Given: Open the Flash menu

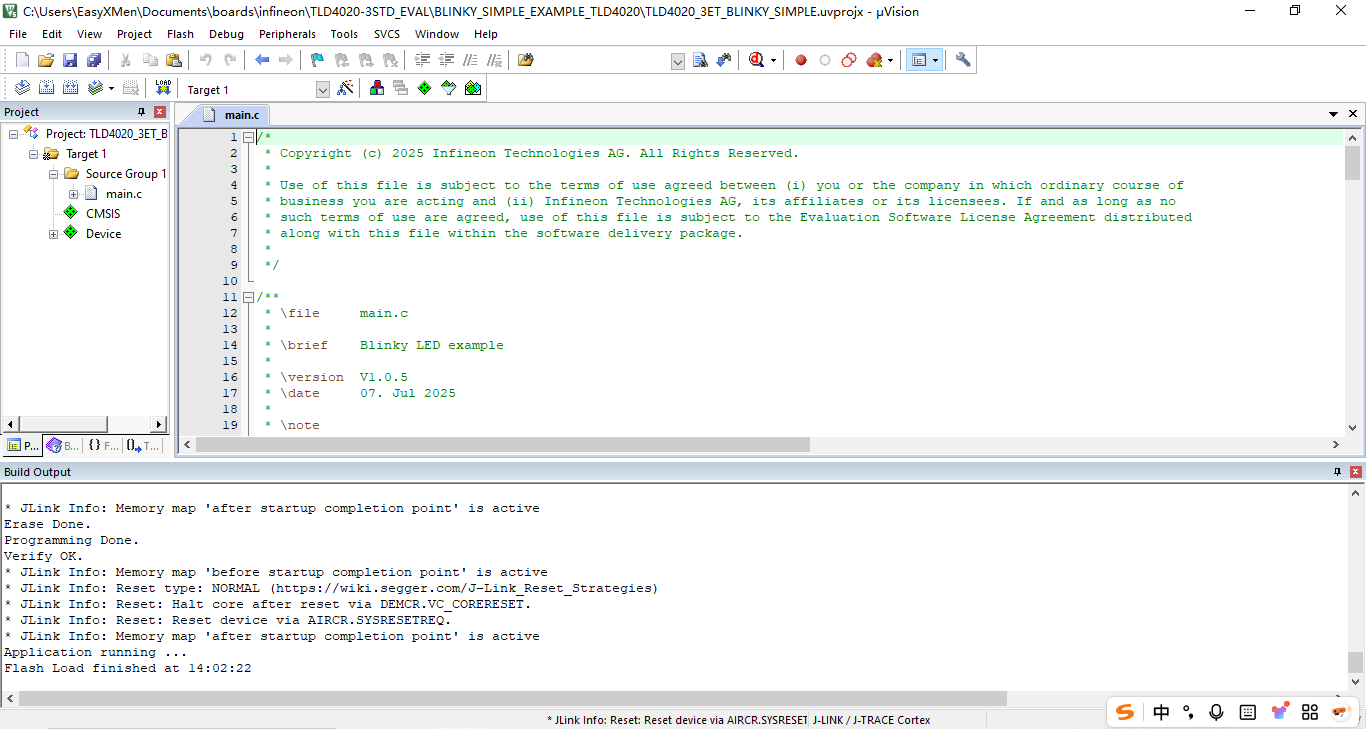Looking at the screenshot, I should pos(180,34).
